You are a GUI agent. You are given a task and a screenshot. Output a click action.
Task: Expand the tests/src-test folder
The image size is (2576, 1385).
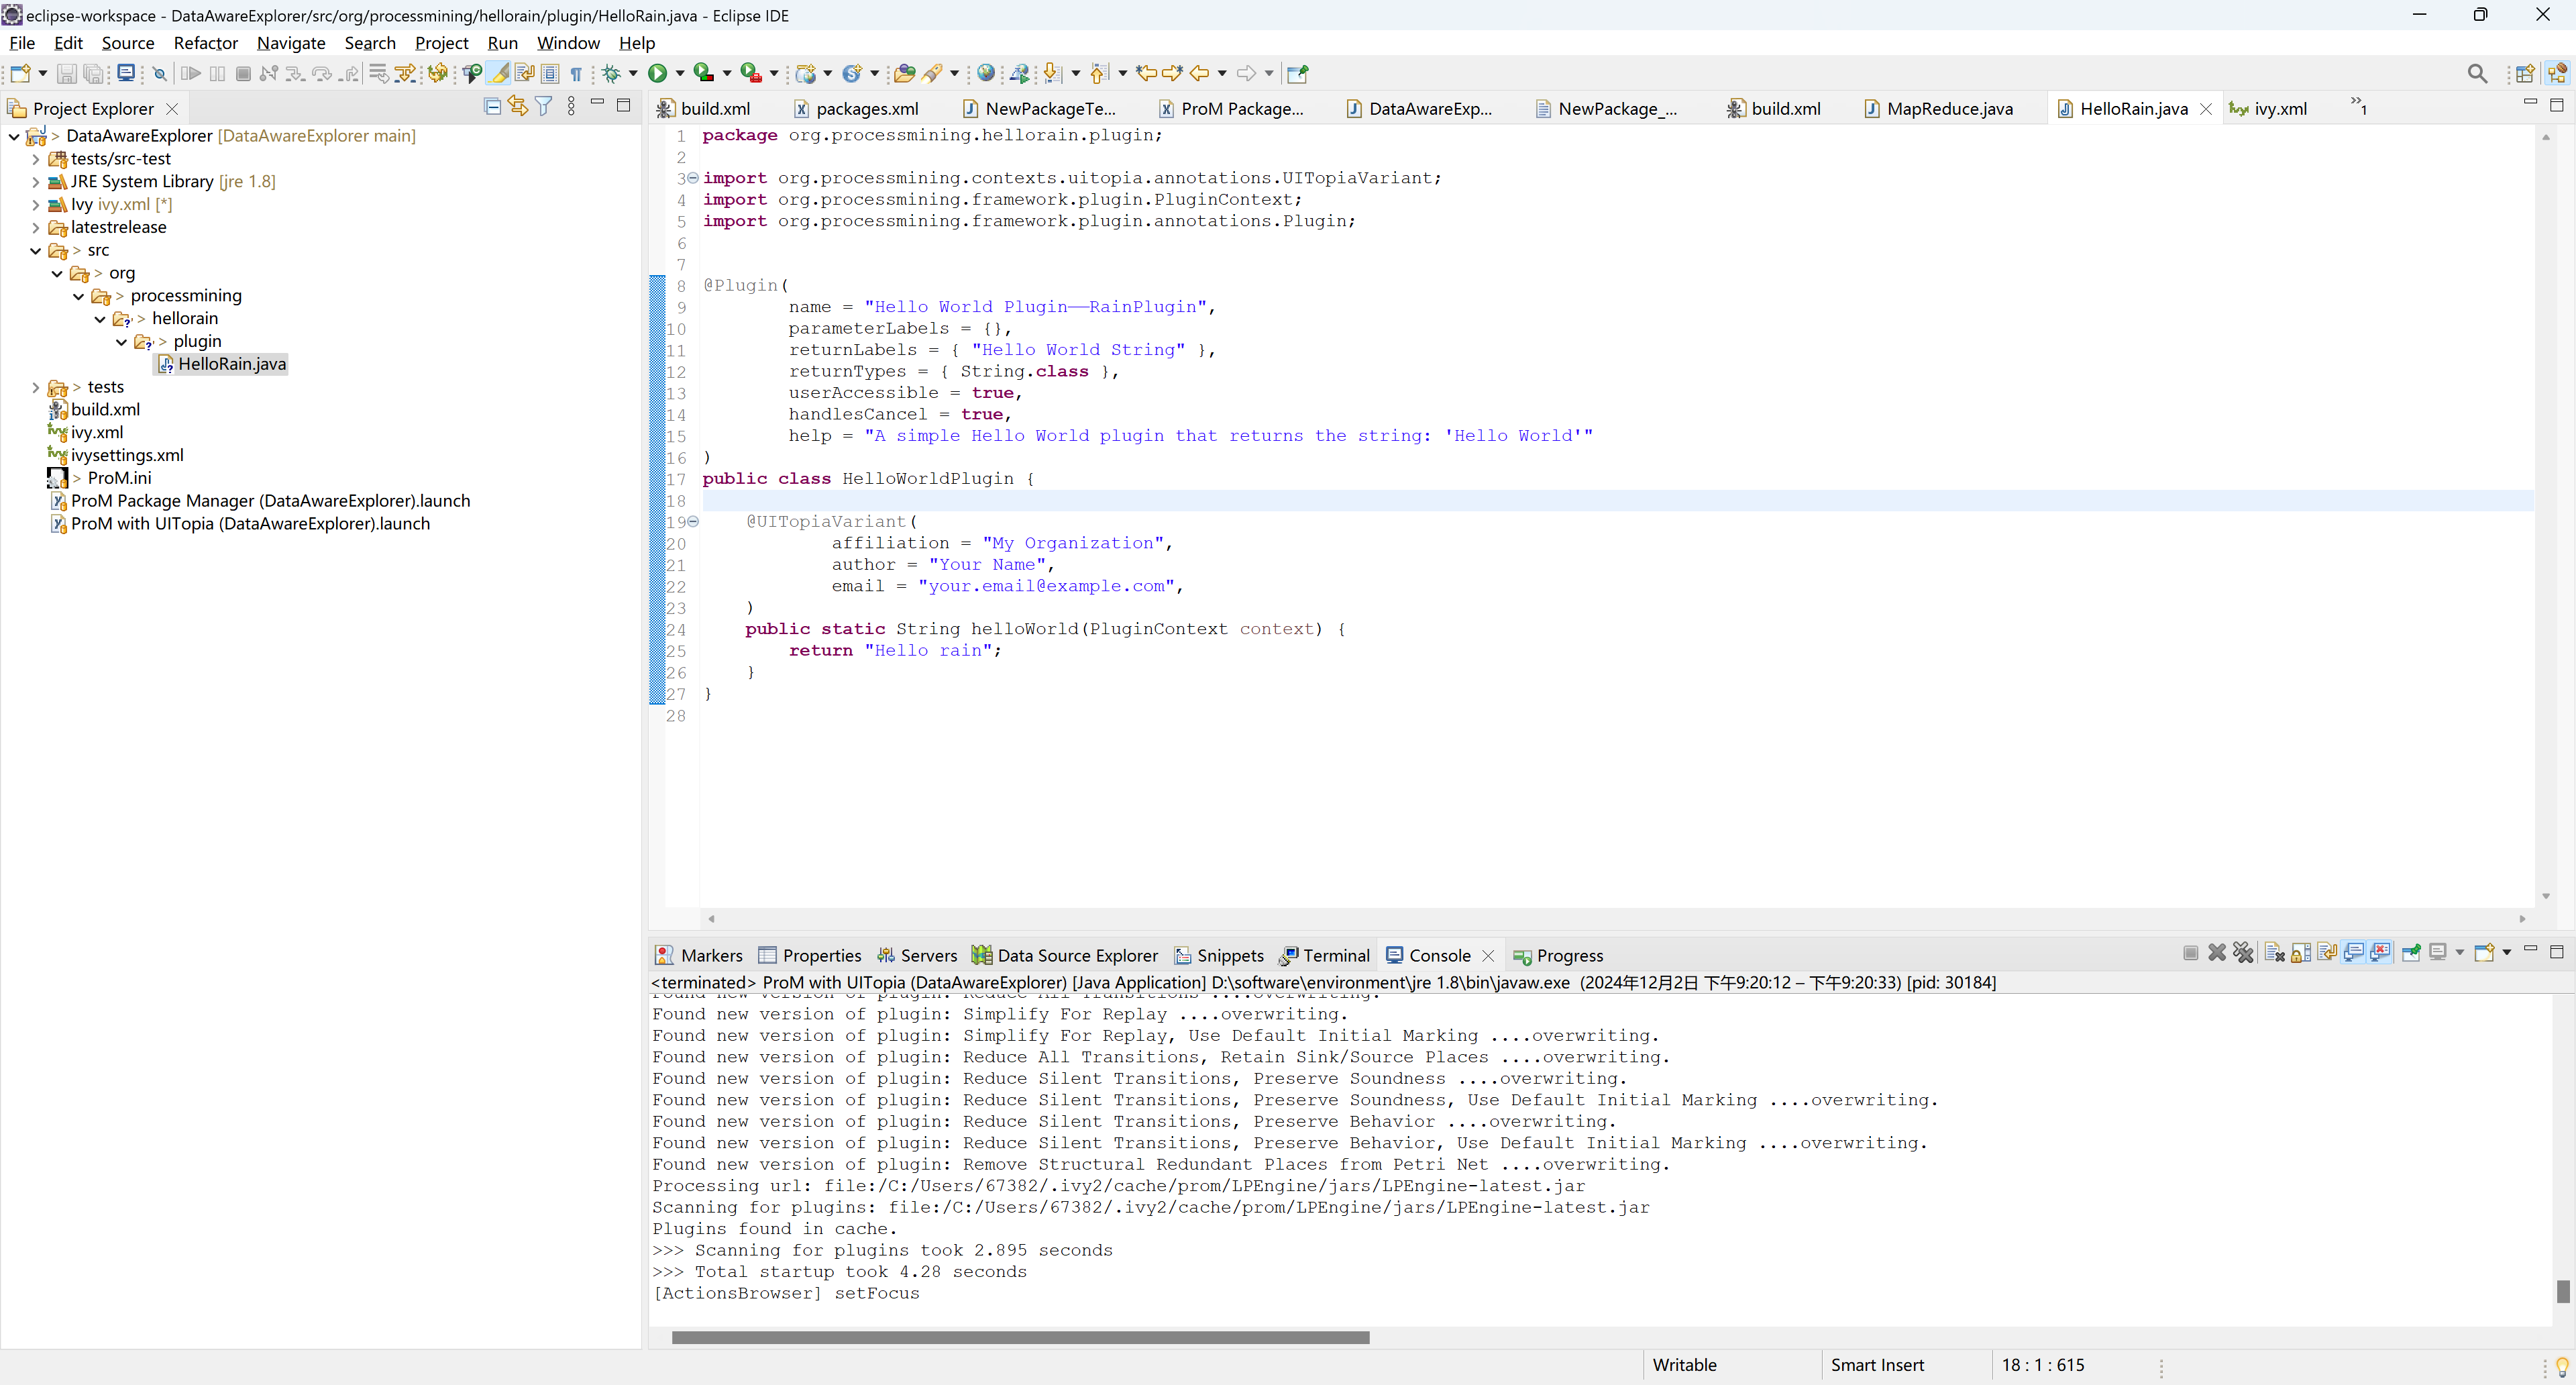pos(36,159)
